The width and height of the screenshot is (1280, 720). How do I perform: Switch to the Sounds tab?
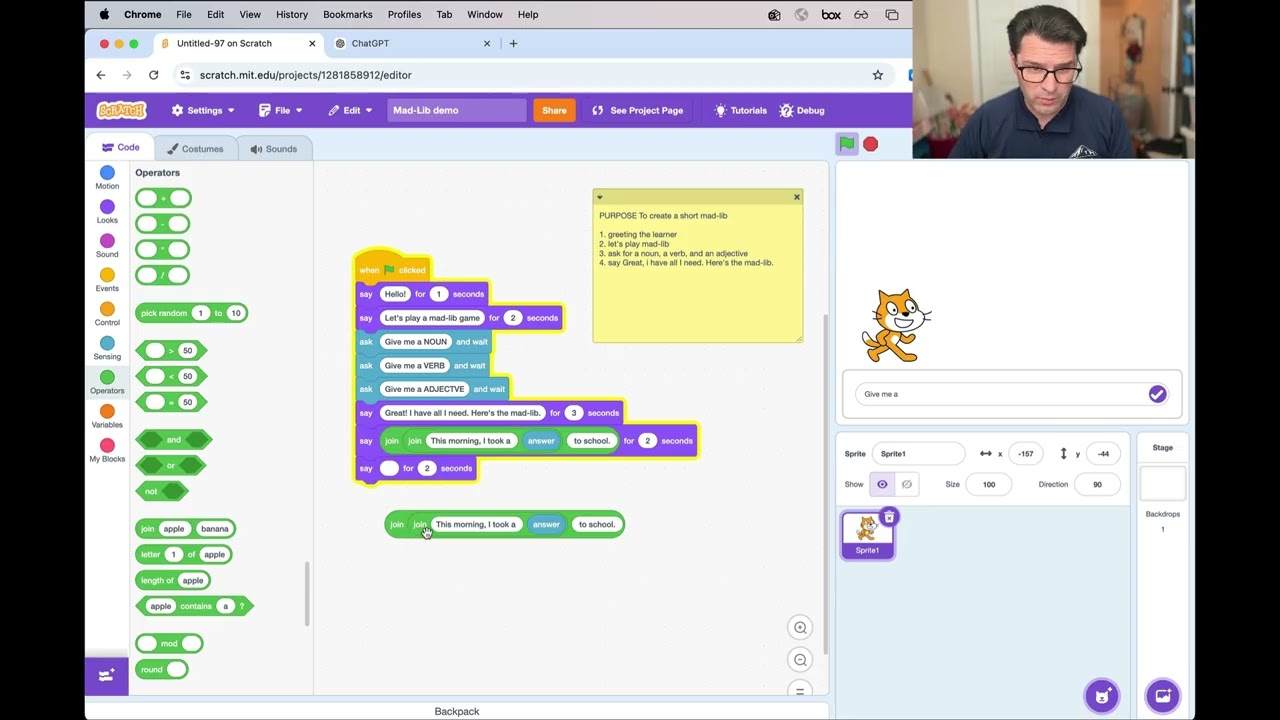point(273,148)
